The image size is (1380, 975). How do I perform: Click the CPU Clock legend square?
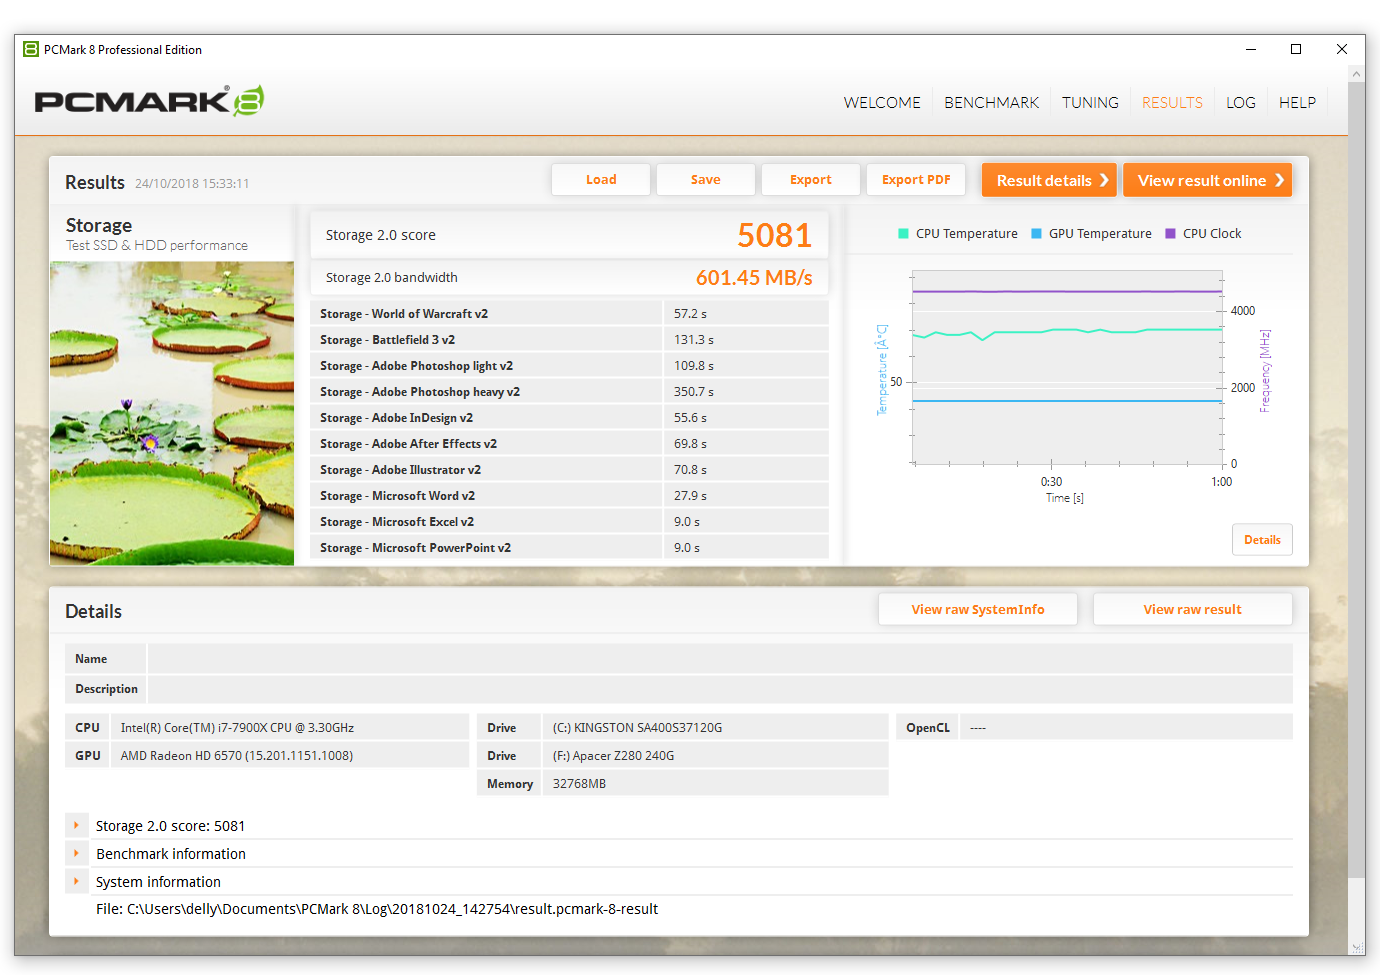point(1171,234)
